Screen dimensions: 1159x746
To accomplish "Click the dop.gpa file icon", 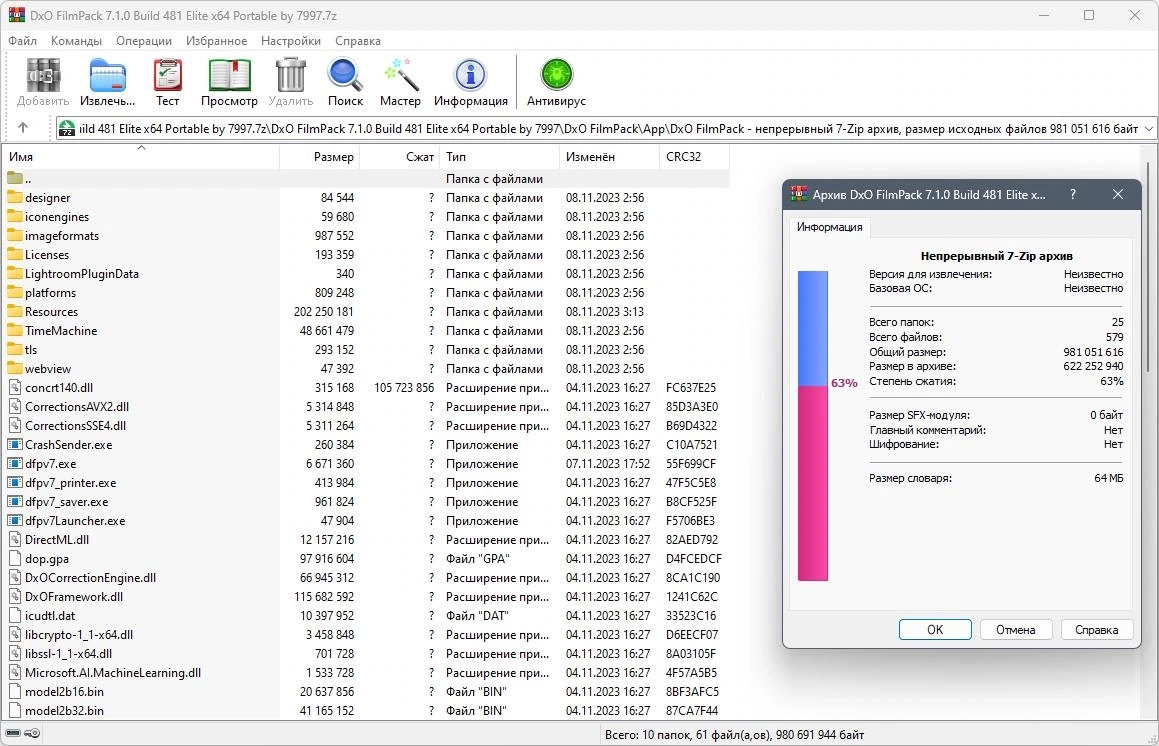I will point(15,558).
